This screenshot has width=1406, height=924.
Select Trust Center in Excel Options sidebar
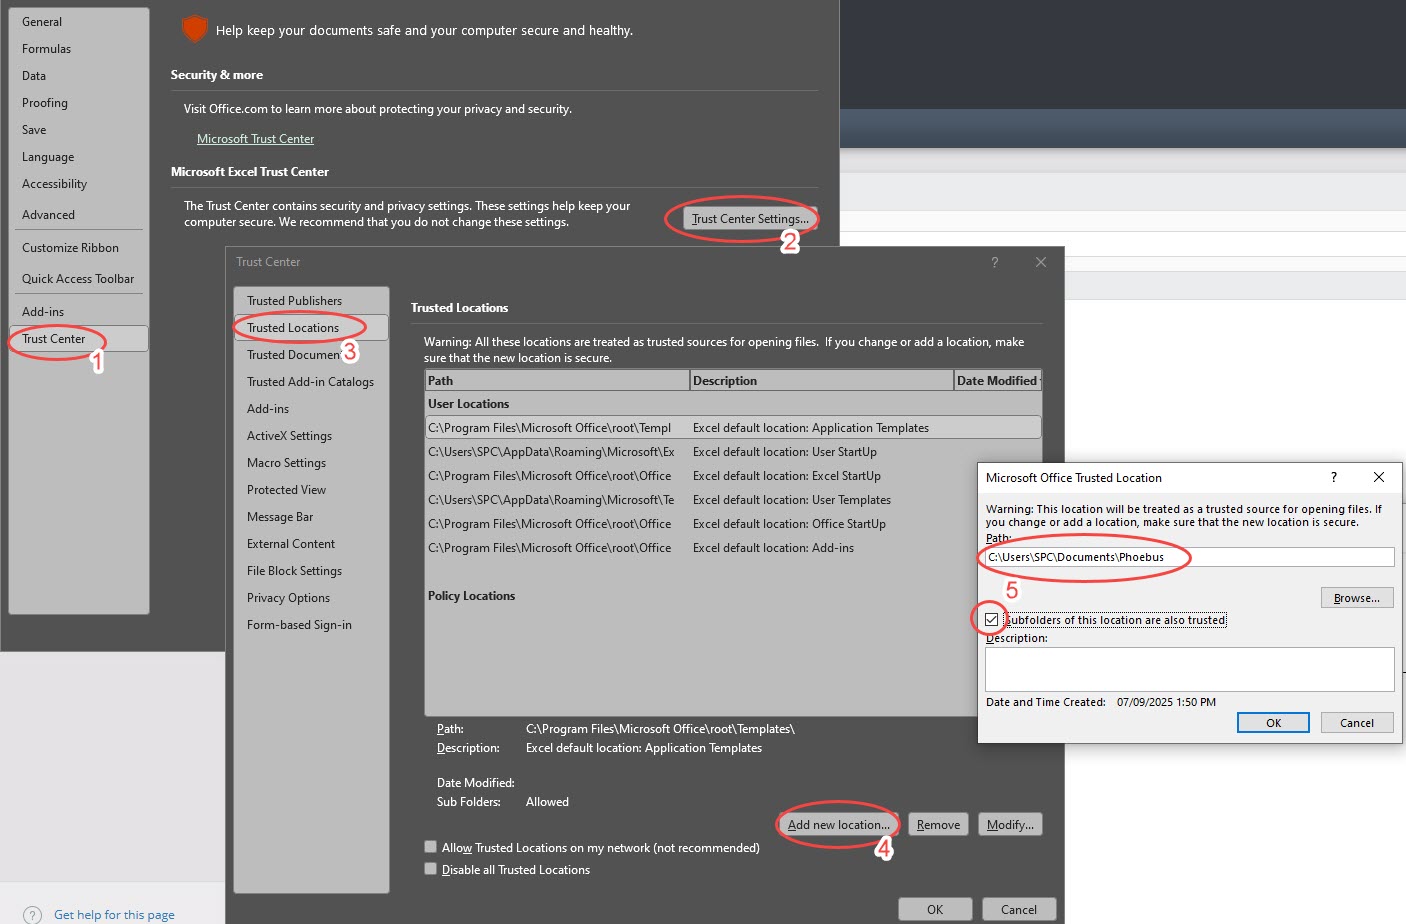coord(54,339)
